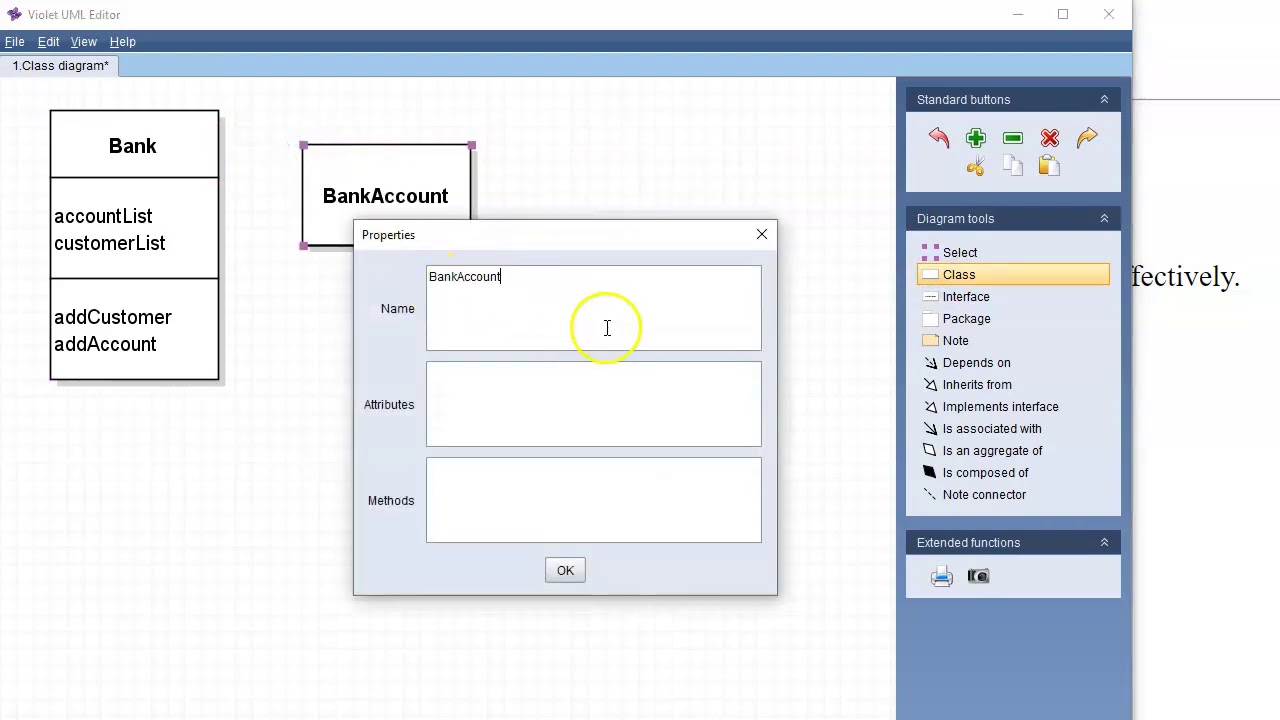Click the red Undo arrow
The width and height of the screenshot is (1280, 720).
click(x=938, y=138)
